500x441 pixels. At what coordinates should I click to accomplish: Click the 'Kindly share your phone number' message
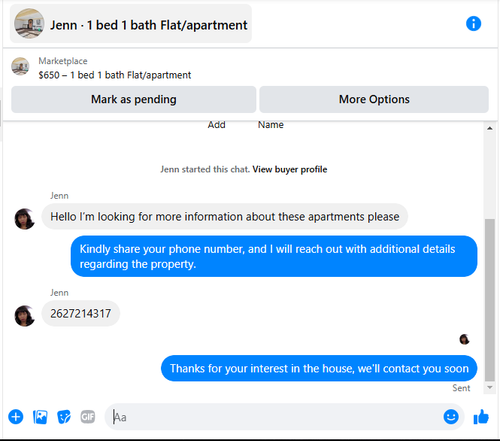pos(274,256)
